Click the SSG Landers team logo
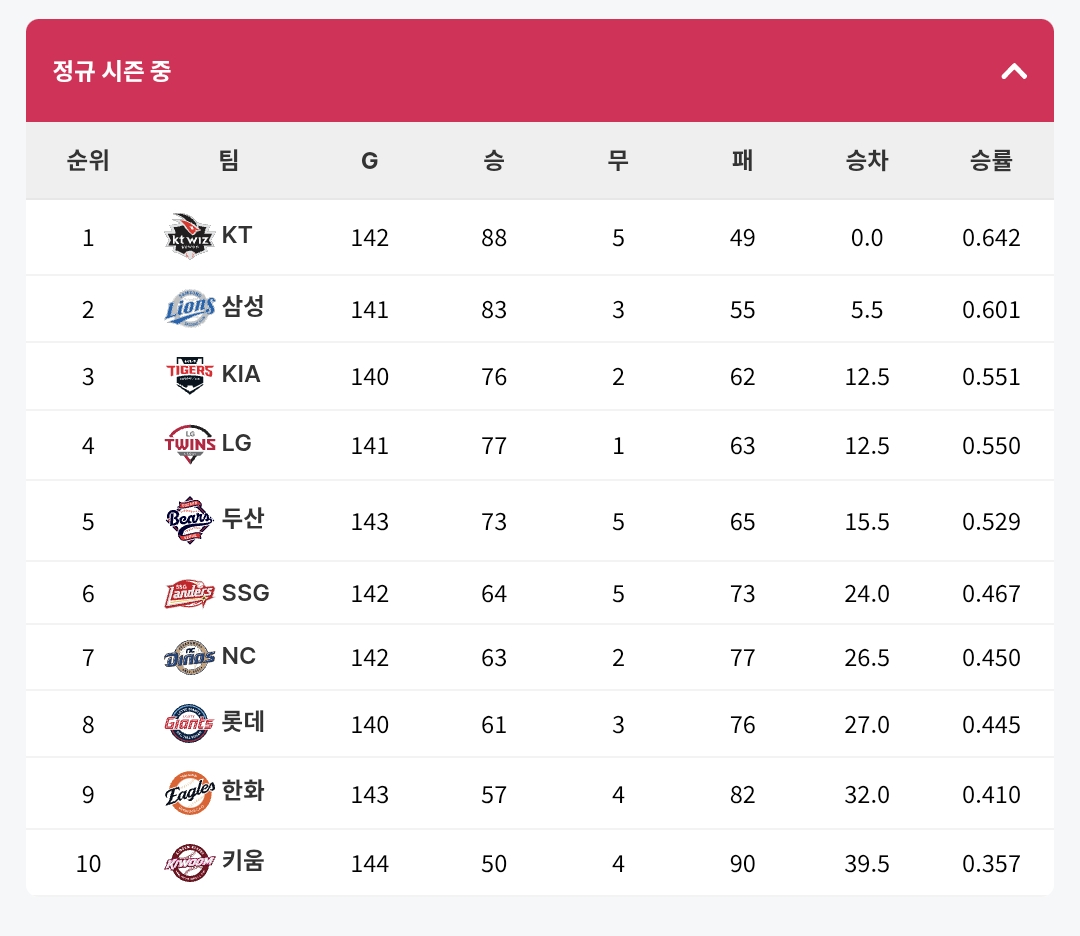The height and width of the screenshot is (936, 1080). click(x=189, y=593)
